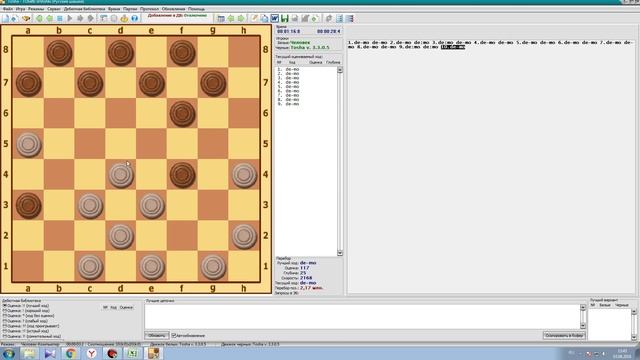This screenshot has height=360, width=640.
Task: Open Excel from the taskbar
Action: pyautogui.click(x=133, y=353)
